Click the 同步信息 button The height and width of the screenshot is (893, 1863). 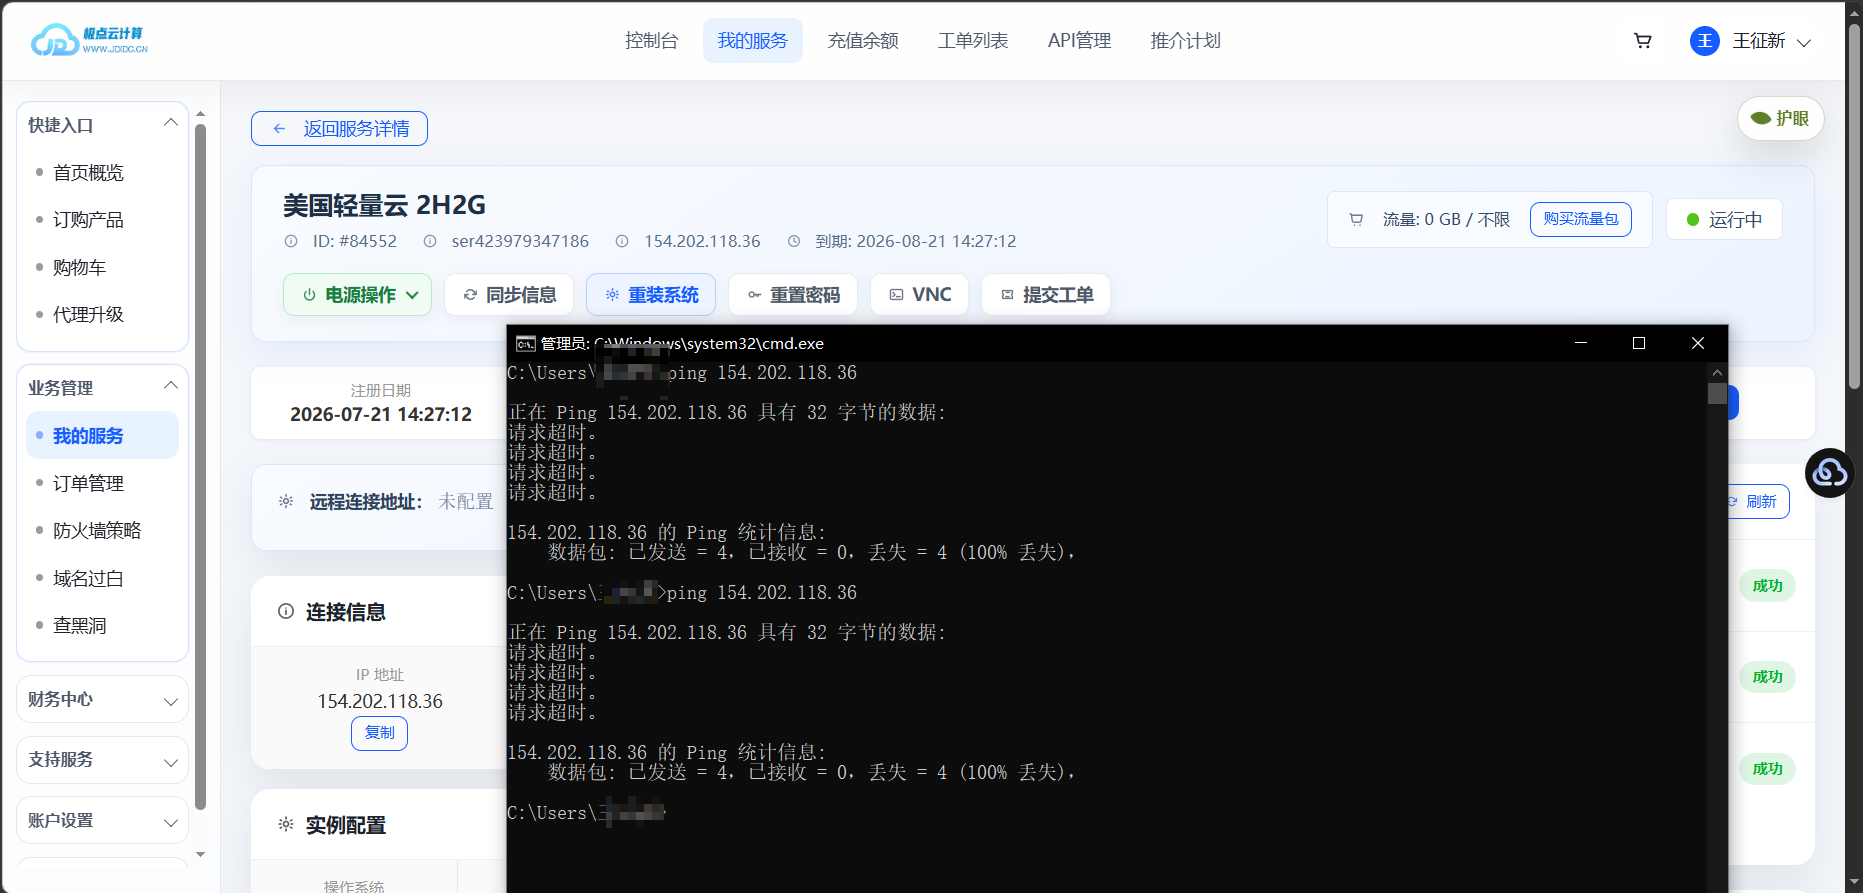coord(509,295)
